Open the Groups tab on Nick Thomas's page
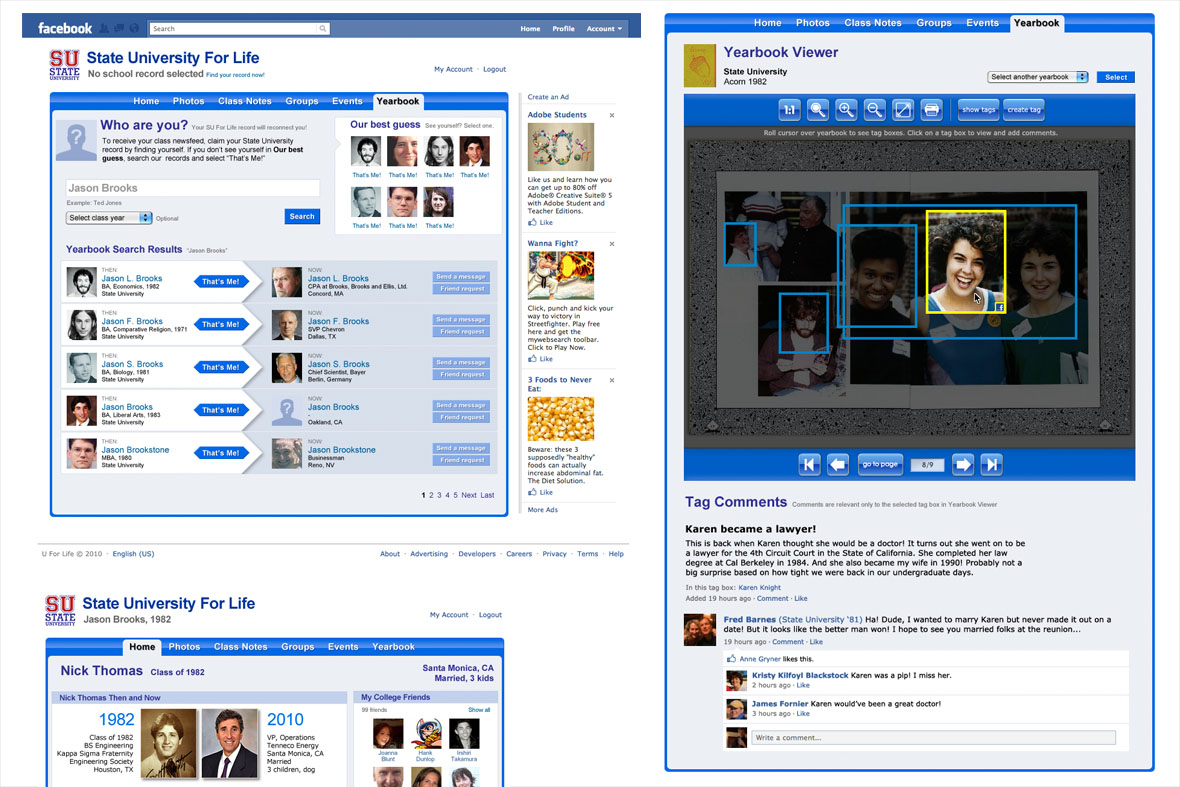Image resolution: width=1180 pixels, height=787 pixels. [298, 646]
